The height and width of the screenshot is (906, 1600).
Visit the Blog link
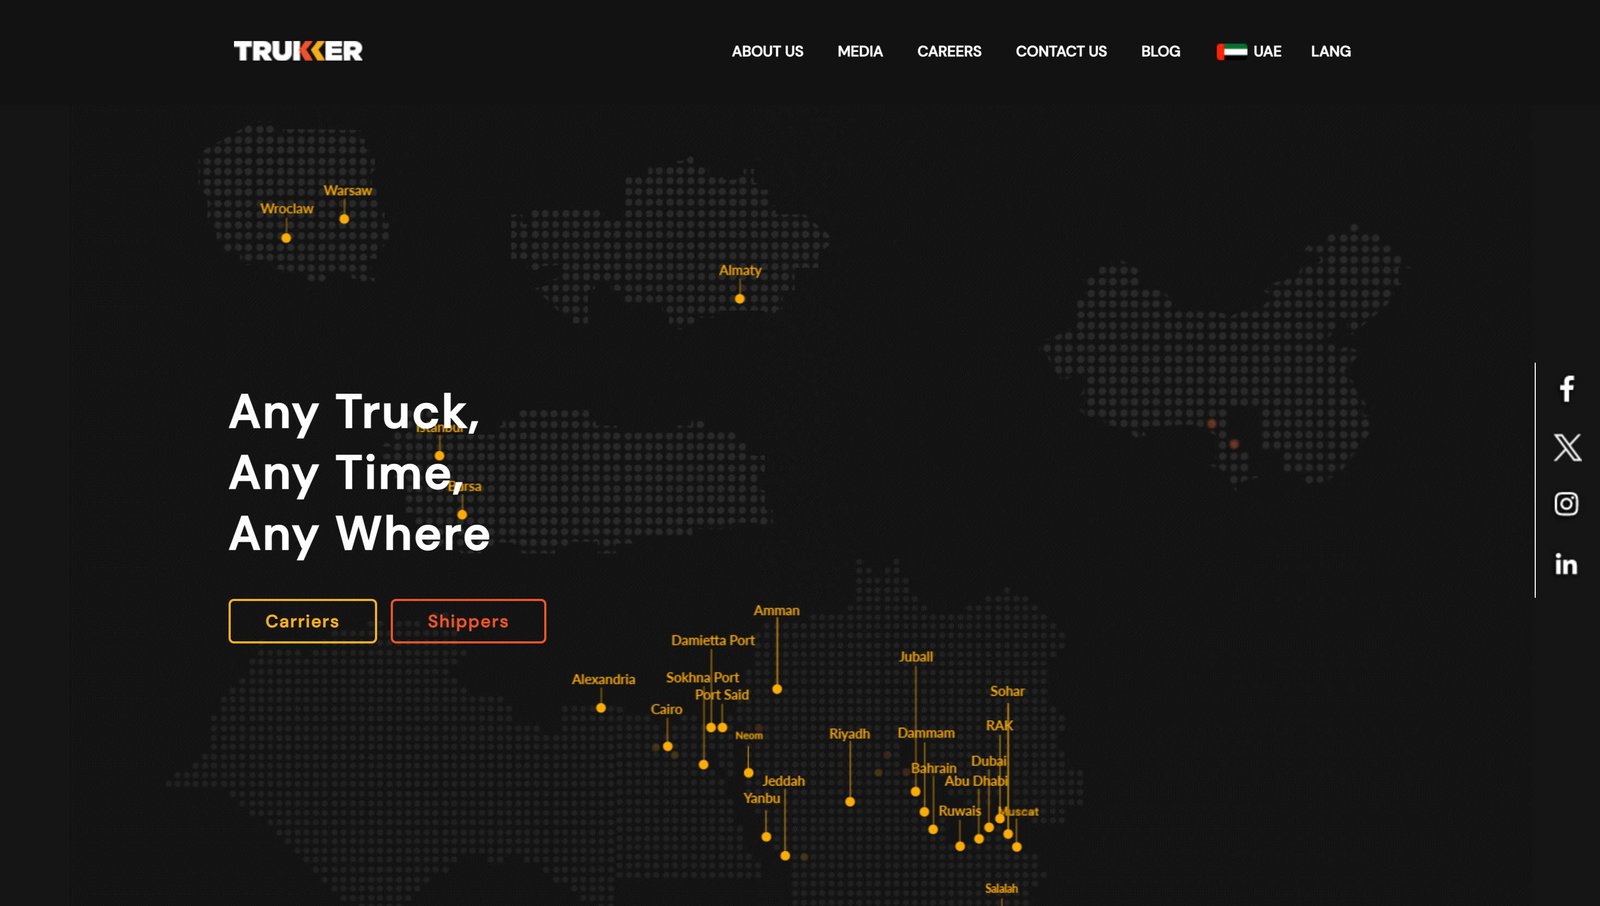coord(1160,52)
